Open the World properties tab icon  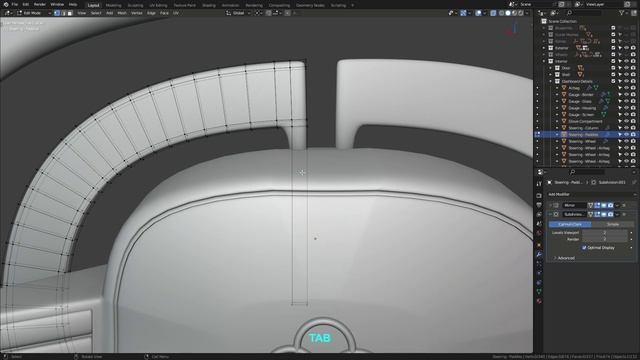(539, 233)
